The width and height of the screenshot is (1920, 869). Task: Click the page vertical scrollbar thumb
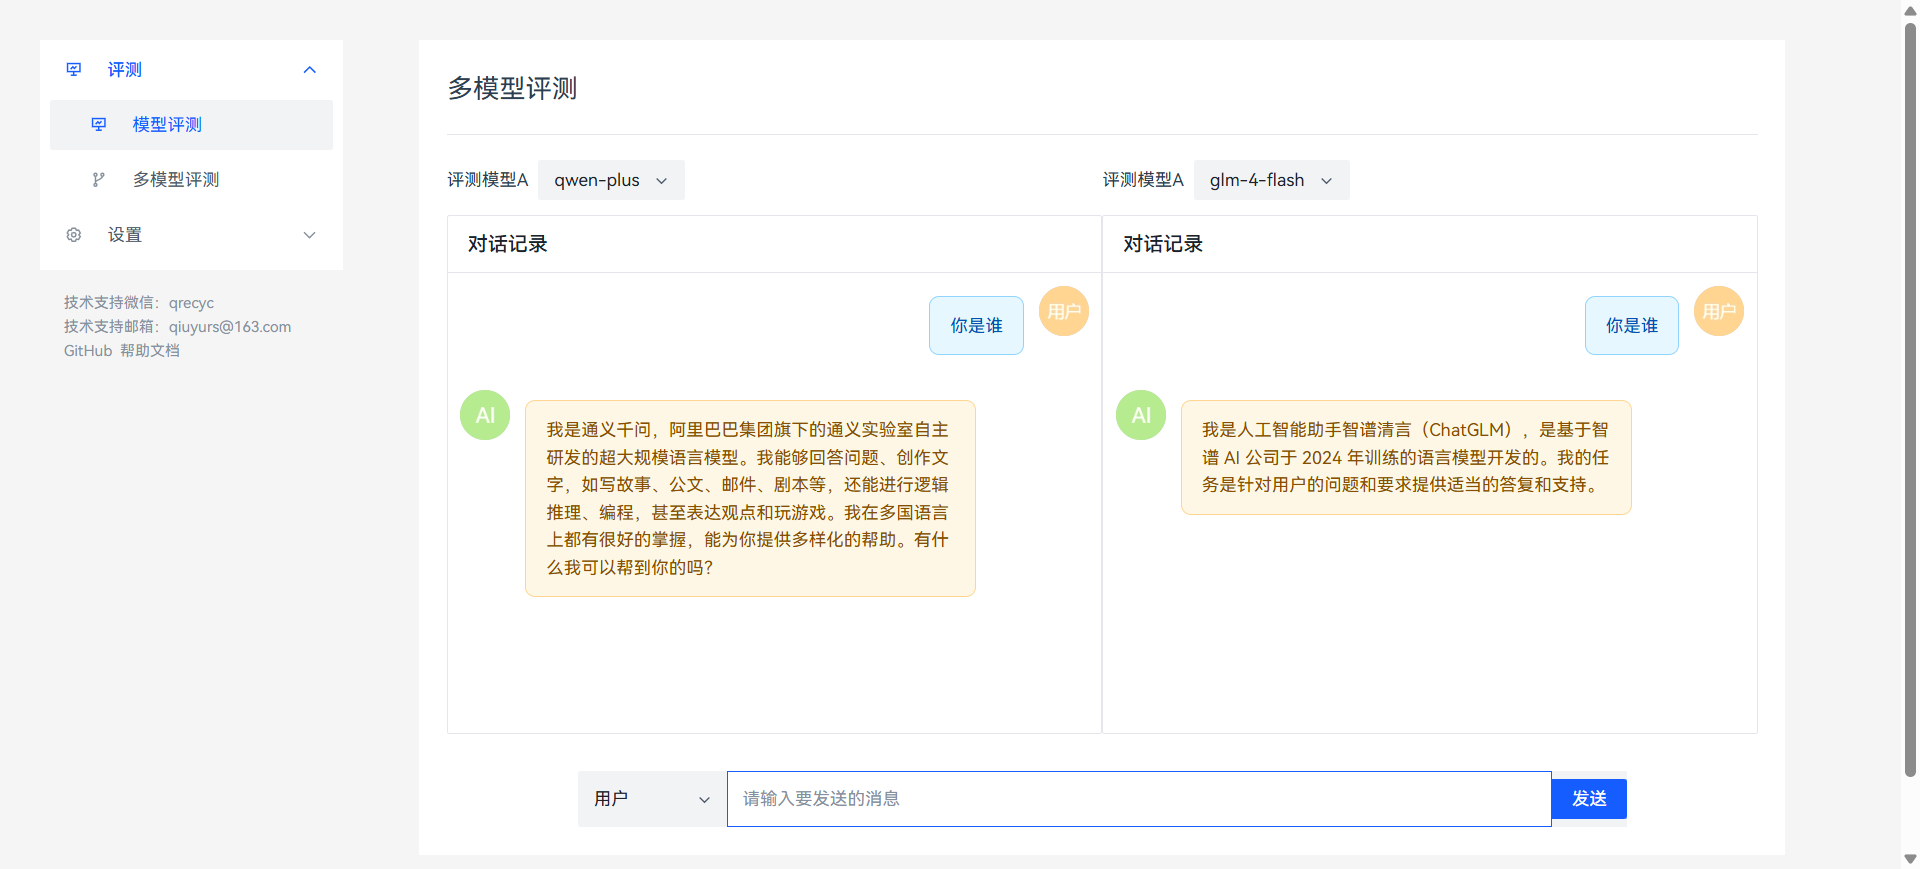click(x=1910, y=398)
